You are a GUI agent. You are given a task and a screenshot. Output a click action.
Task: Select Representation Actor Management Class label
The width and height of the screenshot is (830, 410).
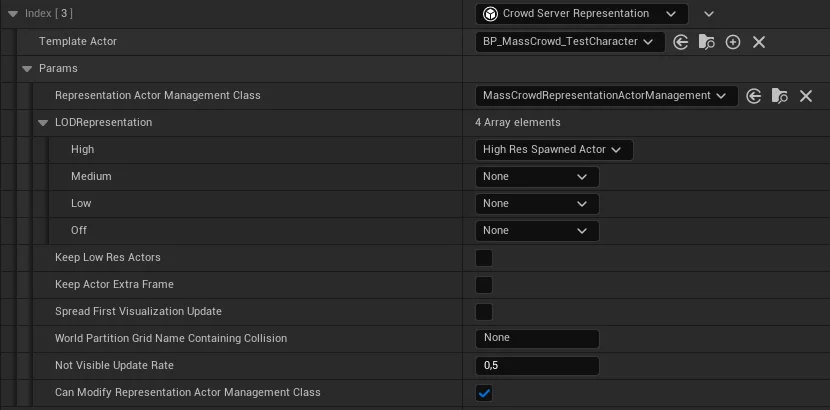pos(158,95)
